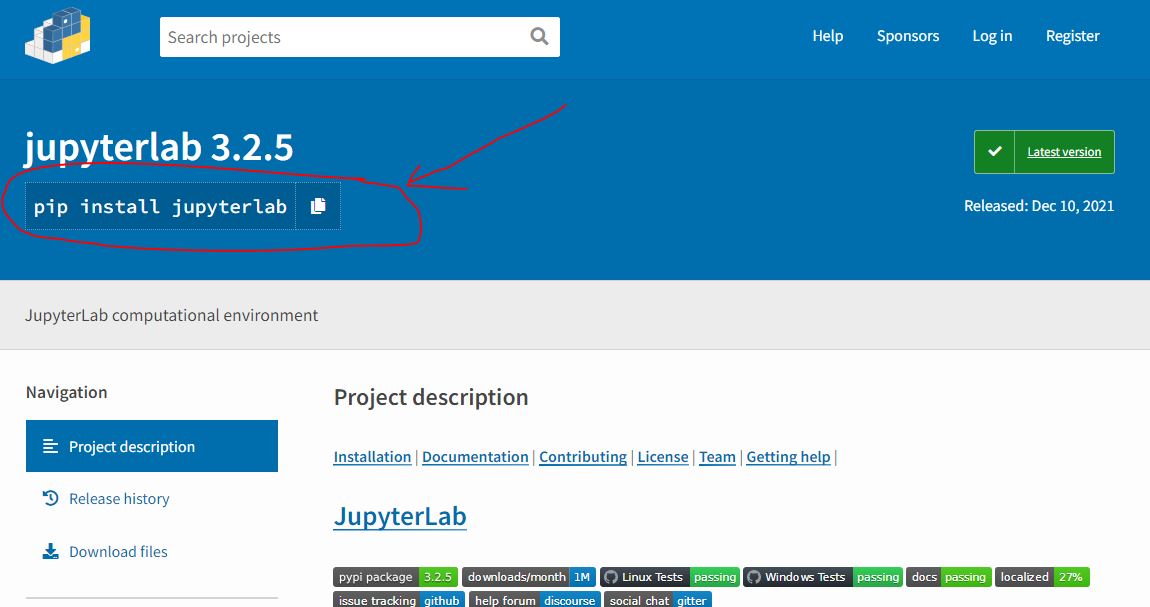
Task: Open the Installation link
Action: [372, 457]
